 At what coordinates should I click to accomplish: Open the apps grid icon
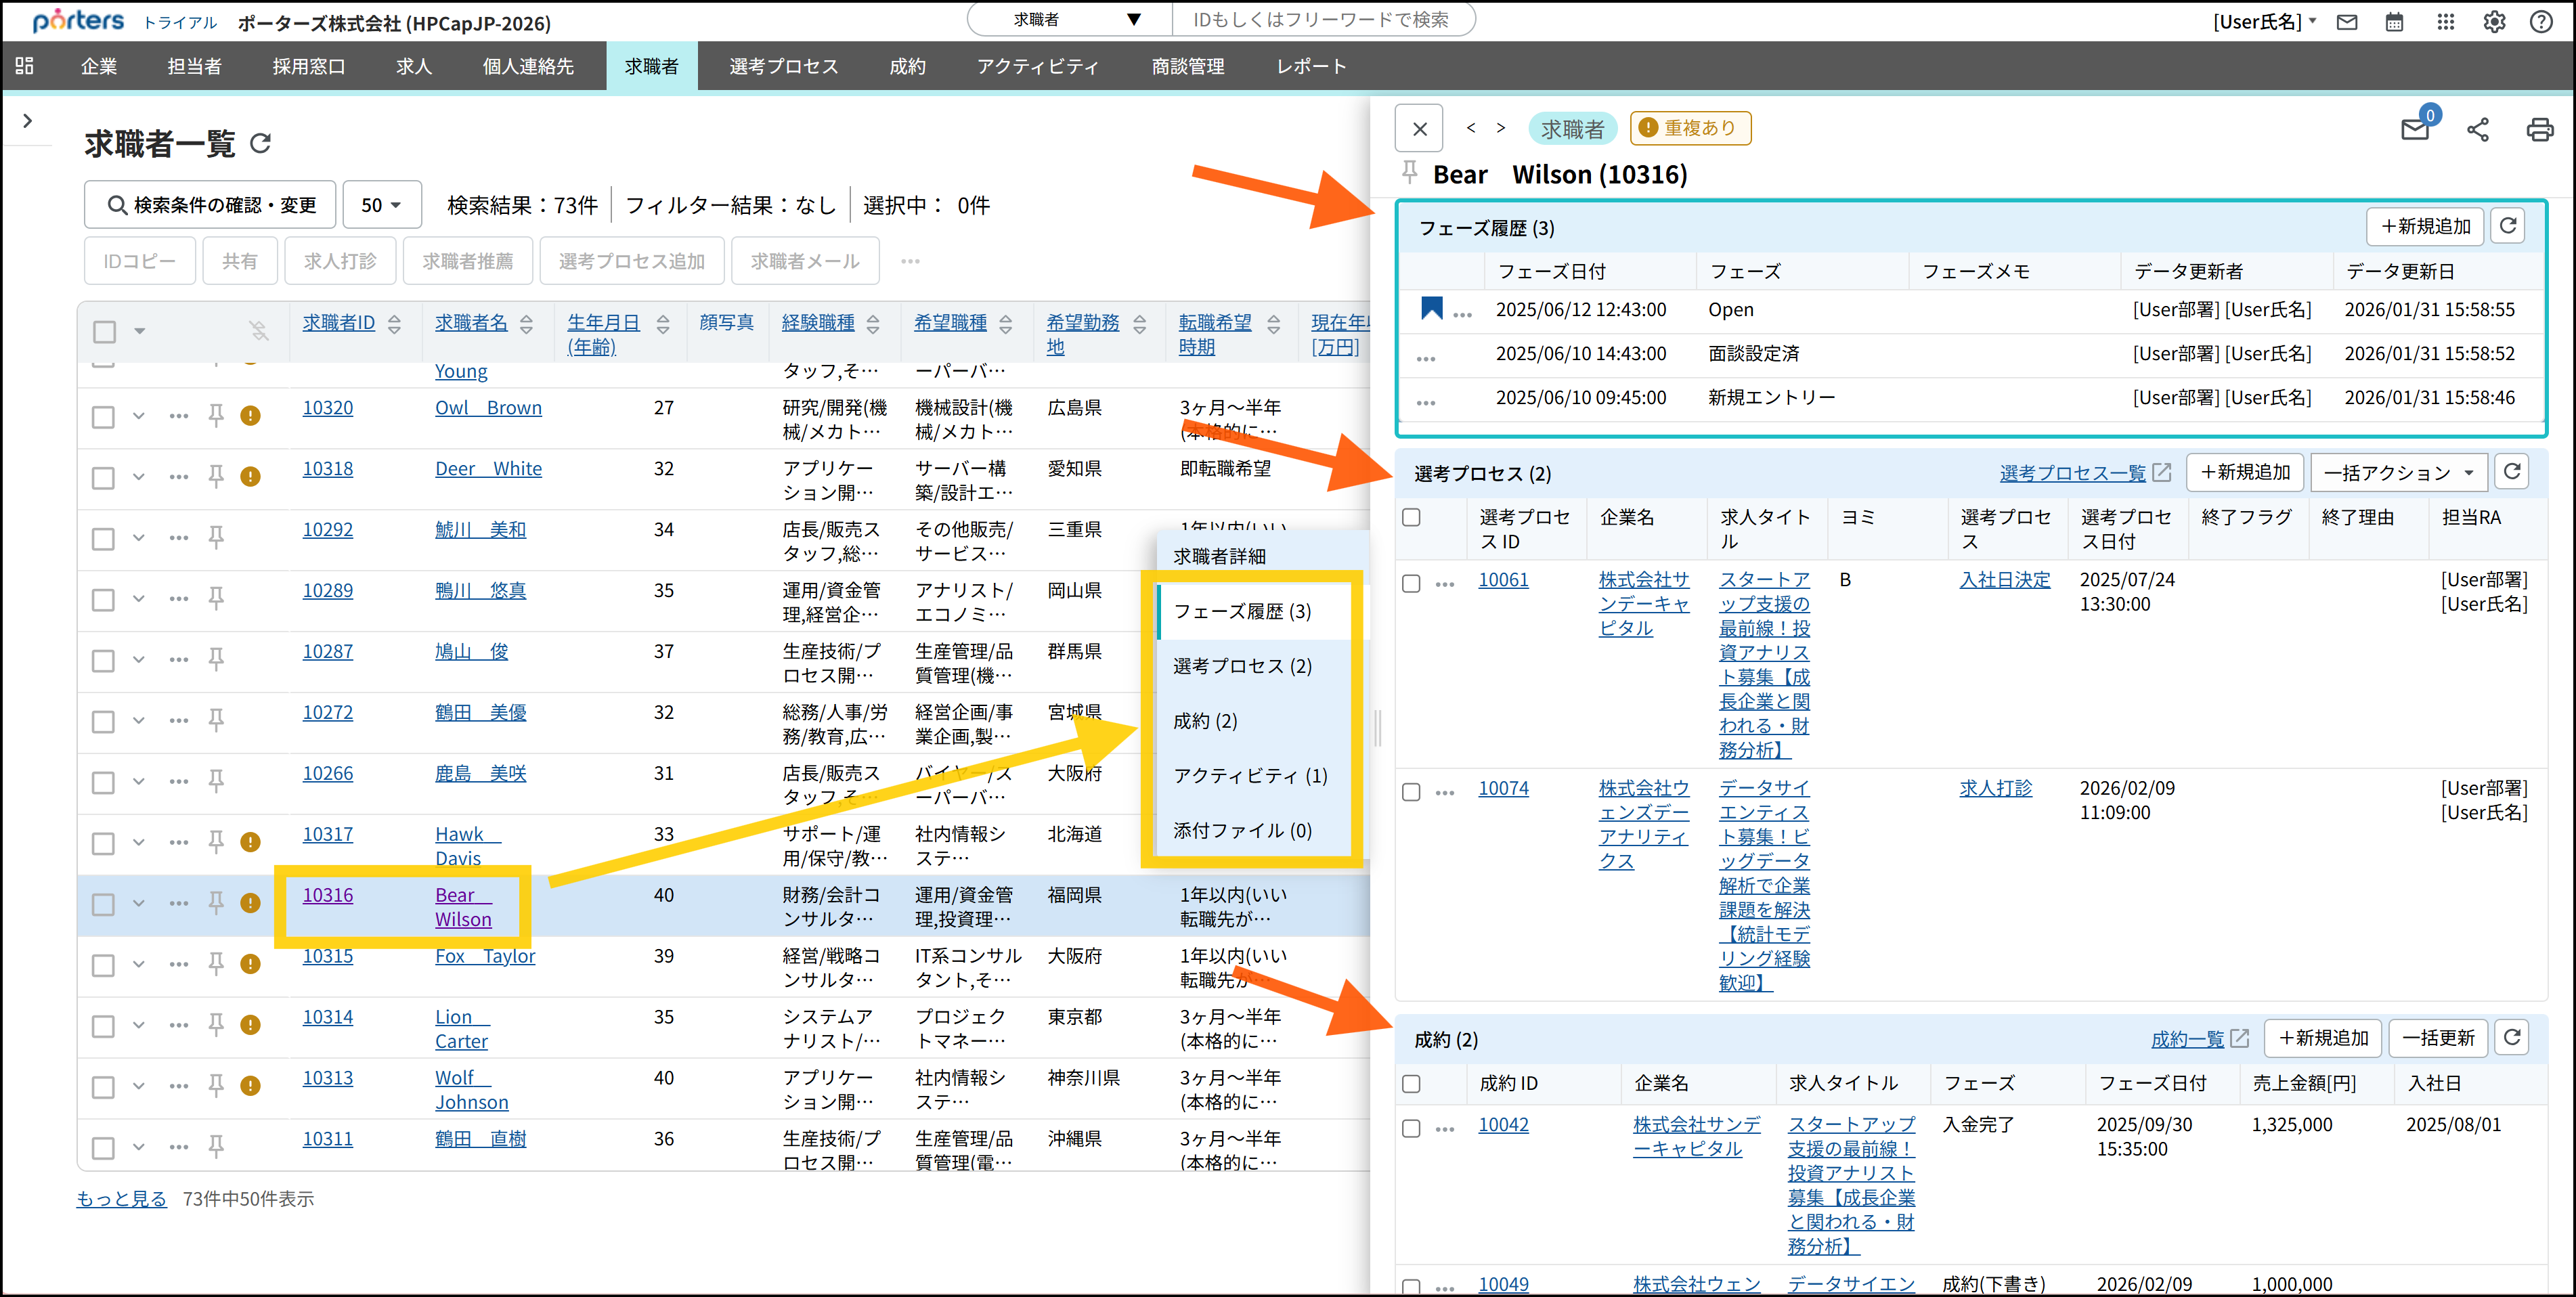(x=2445, y=22)
